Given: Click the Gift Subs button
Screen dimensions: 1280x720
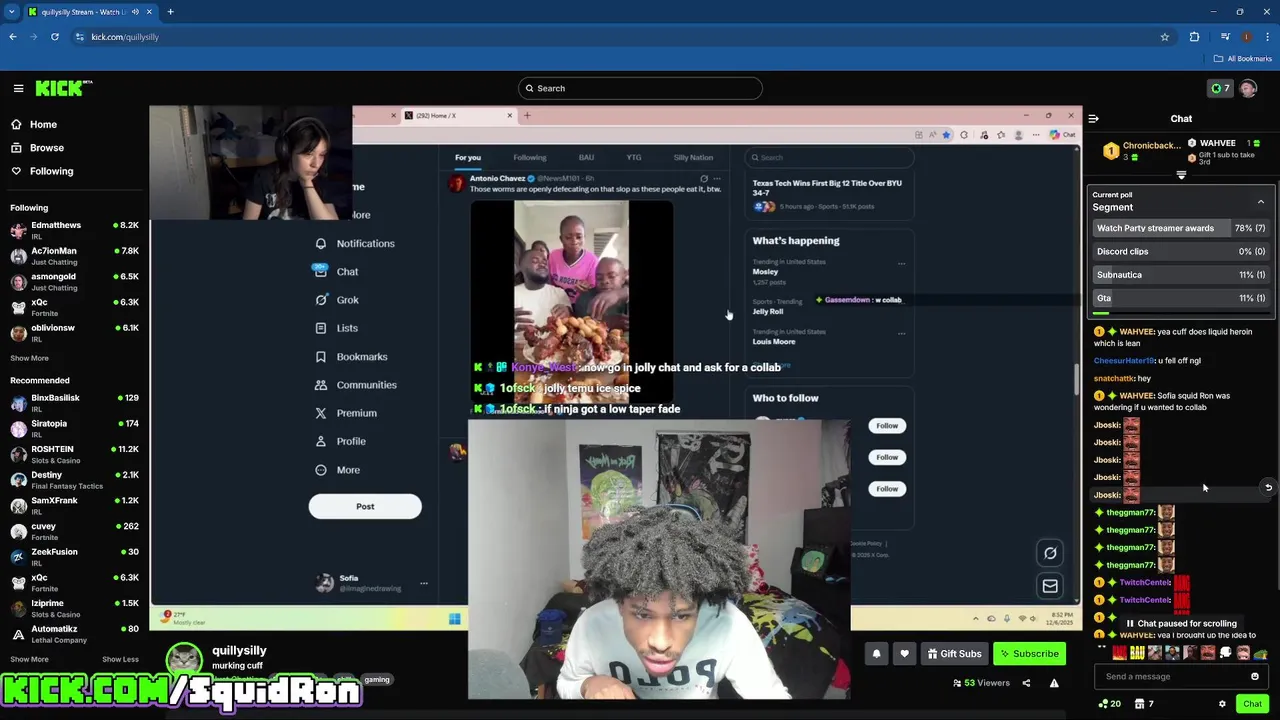Looking at the screenshot, I should pyautogui.click(x=954, y=654).
